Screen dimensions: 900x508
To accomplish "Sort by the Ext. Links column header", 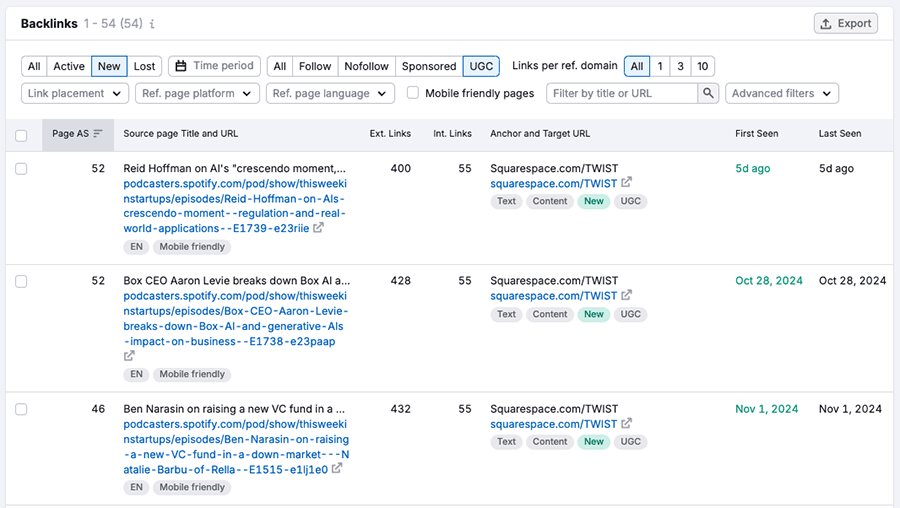I will click(x=390, y=133).
